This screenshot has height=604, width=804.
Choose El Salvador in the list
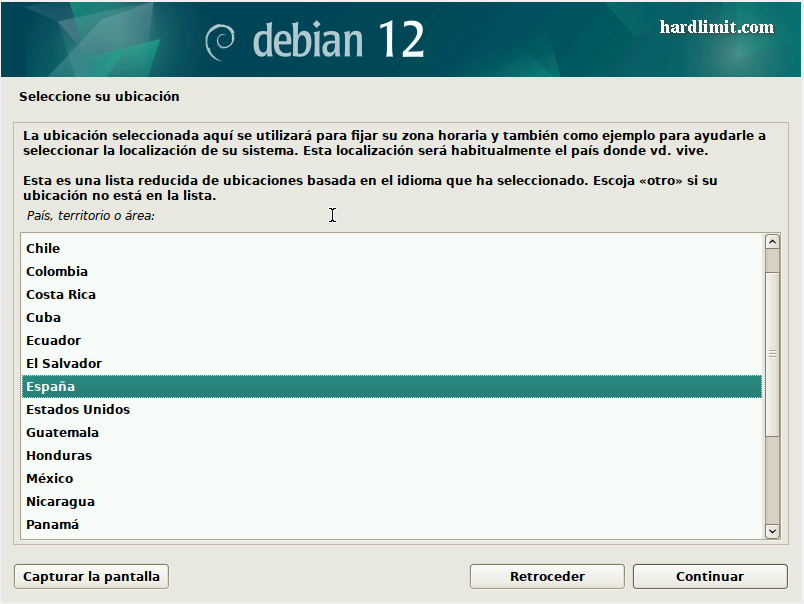pyautogui.click(x=64, y=363)
